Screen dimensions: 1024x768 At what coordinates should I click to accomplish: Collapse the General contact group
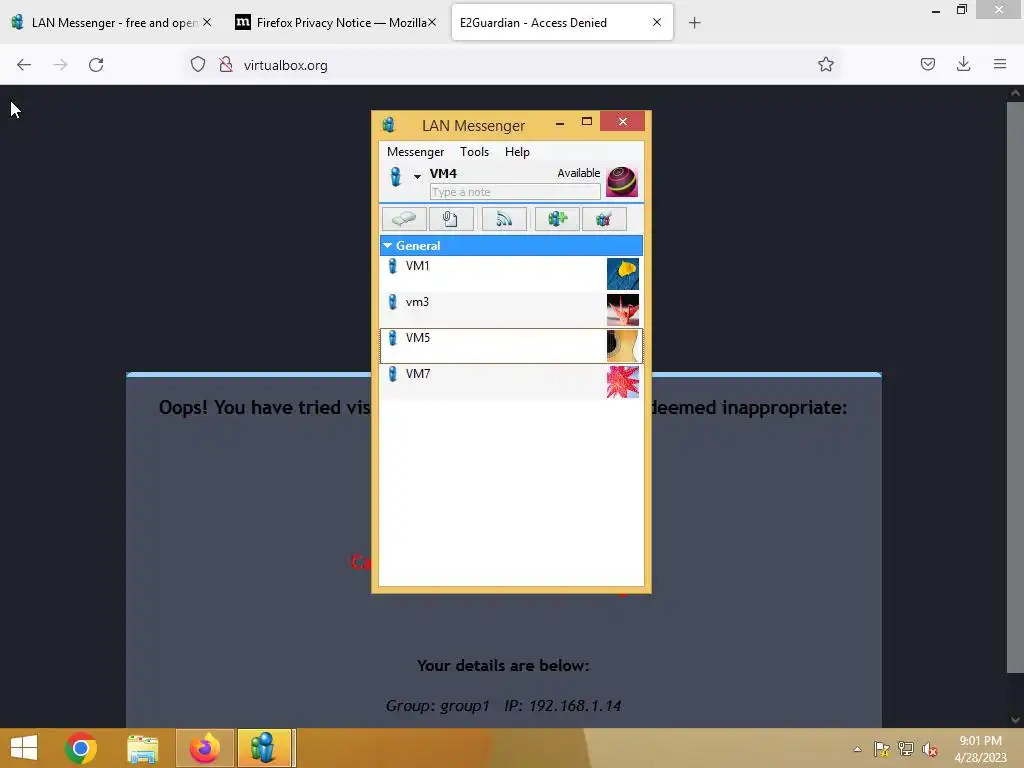pyautogui.click(x=387, y=246)
